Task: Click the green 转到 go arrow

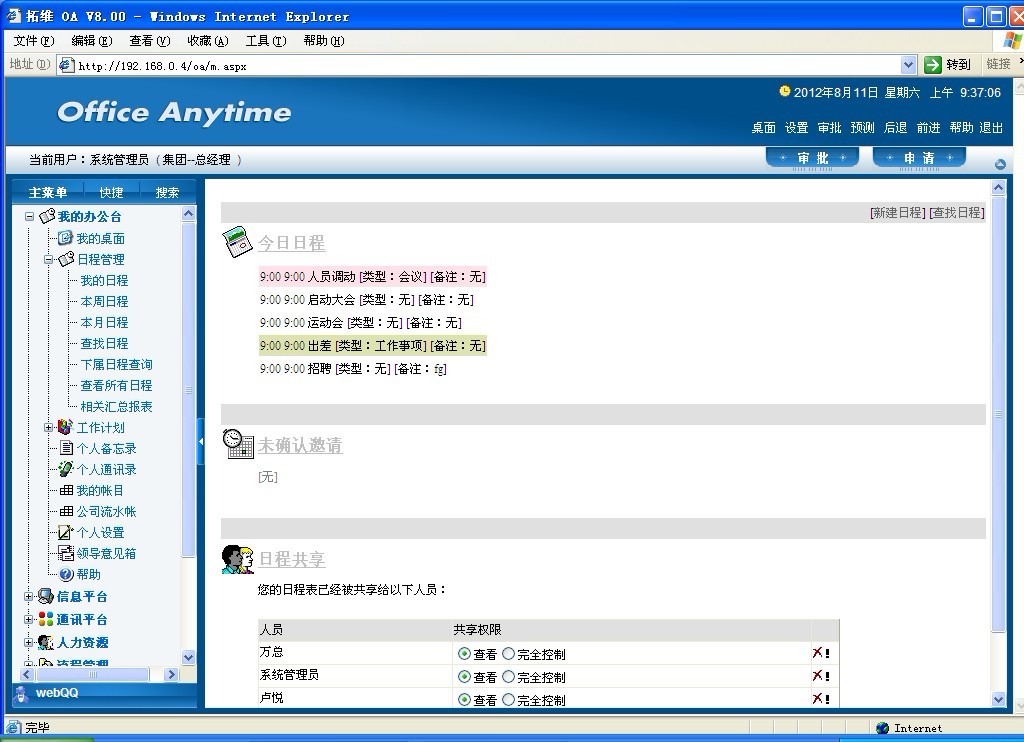Action: tap(933, 64)
